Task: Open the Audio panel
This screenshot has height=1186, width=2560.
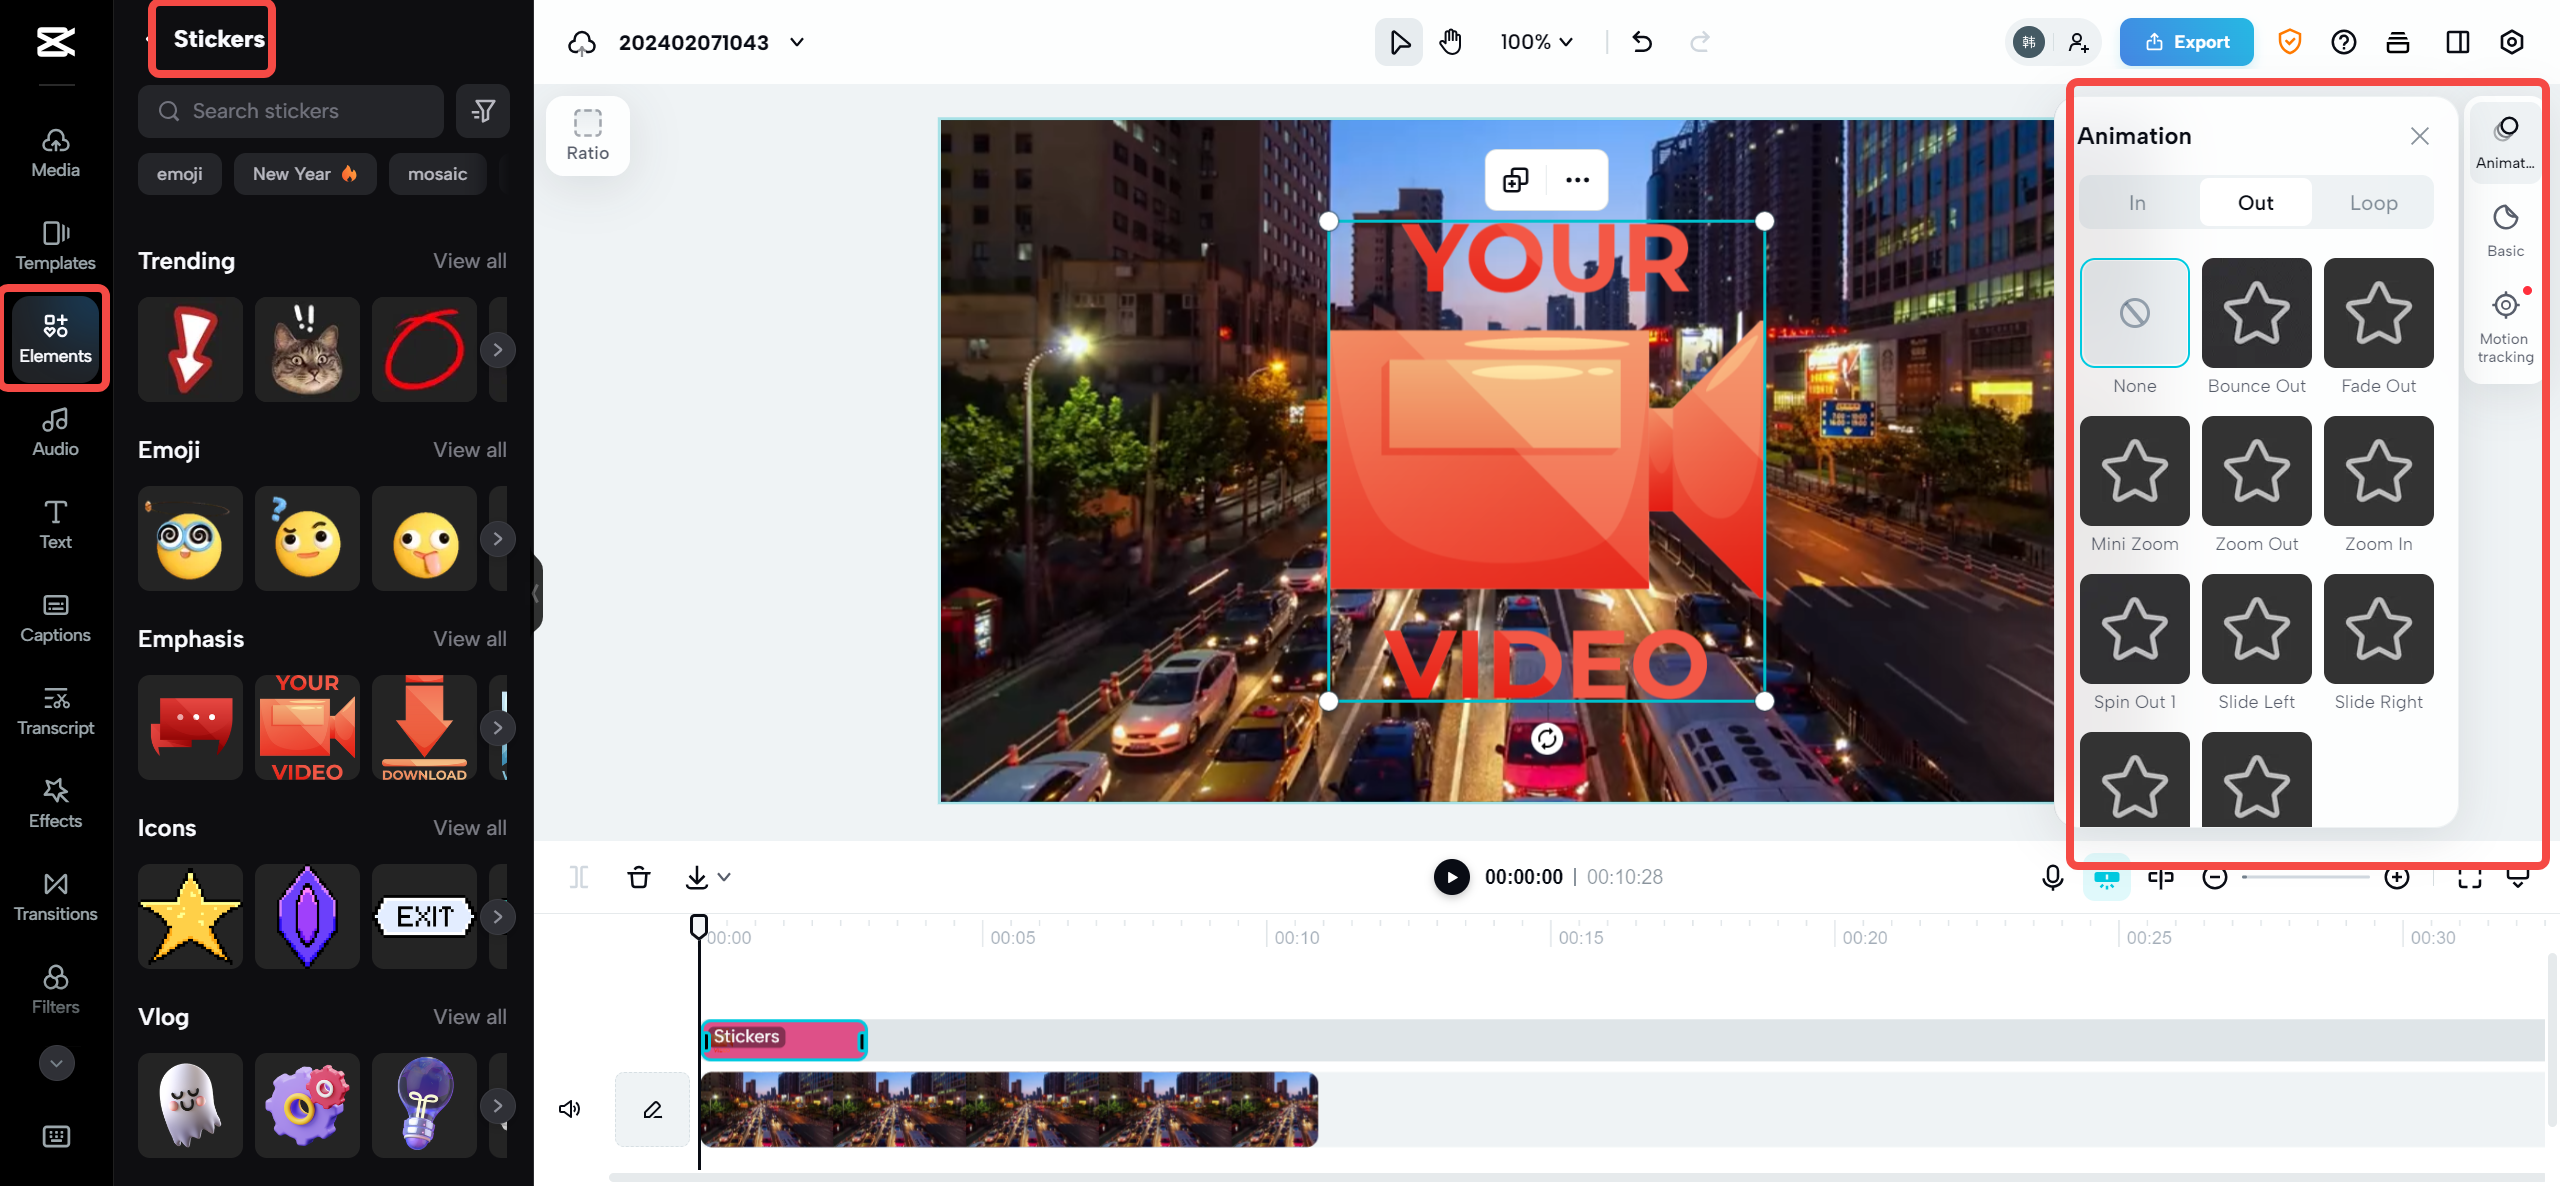Action: coord(55,432)
